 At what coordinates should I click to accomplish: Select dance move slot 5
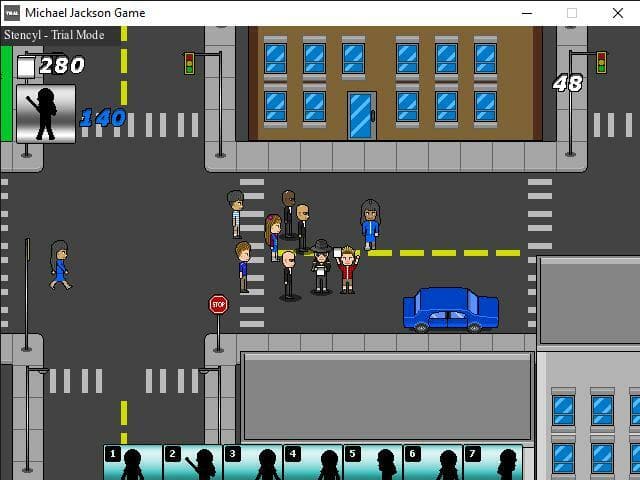tap(373, 462)
